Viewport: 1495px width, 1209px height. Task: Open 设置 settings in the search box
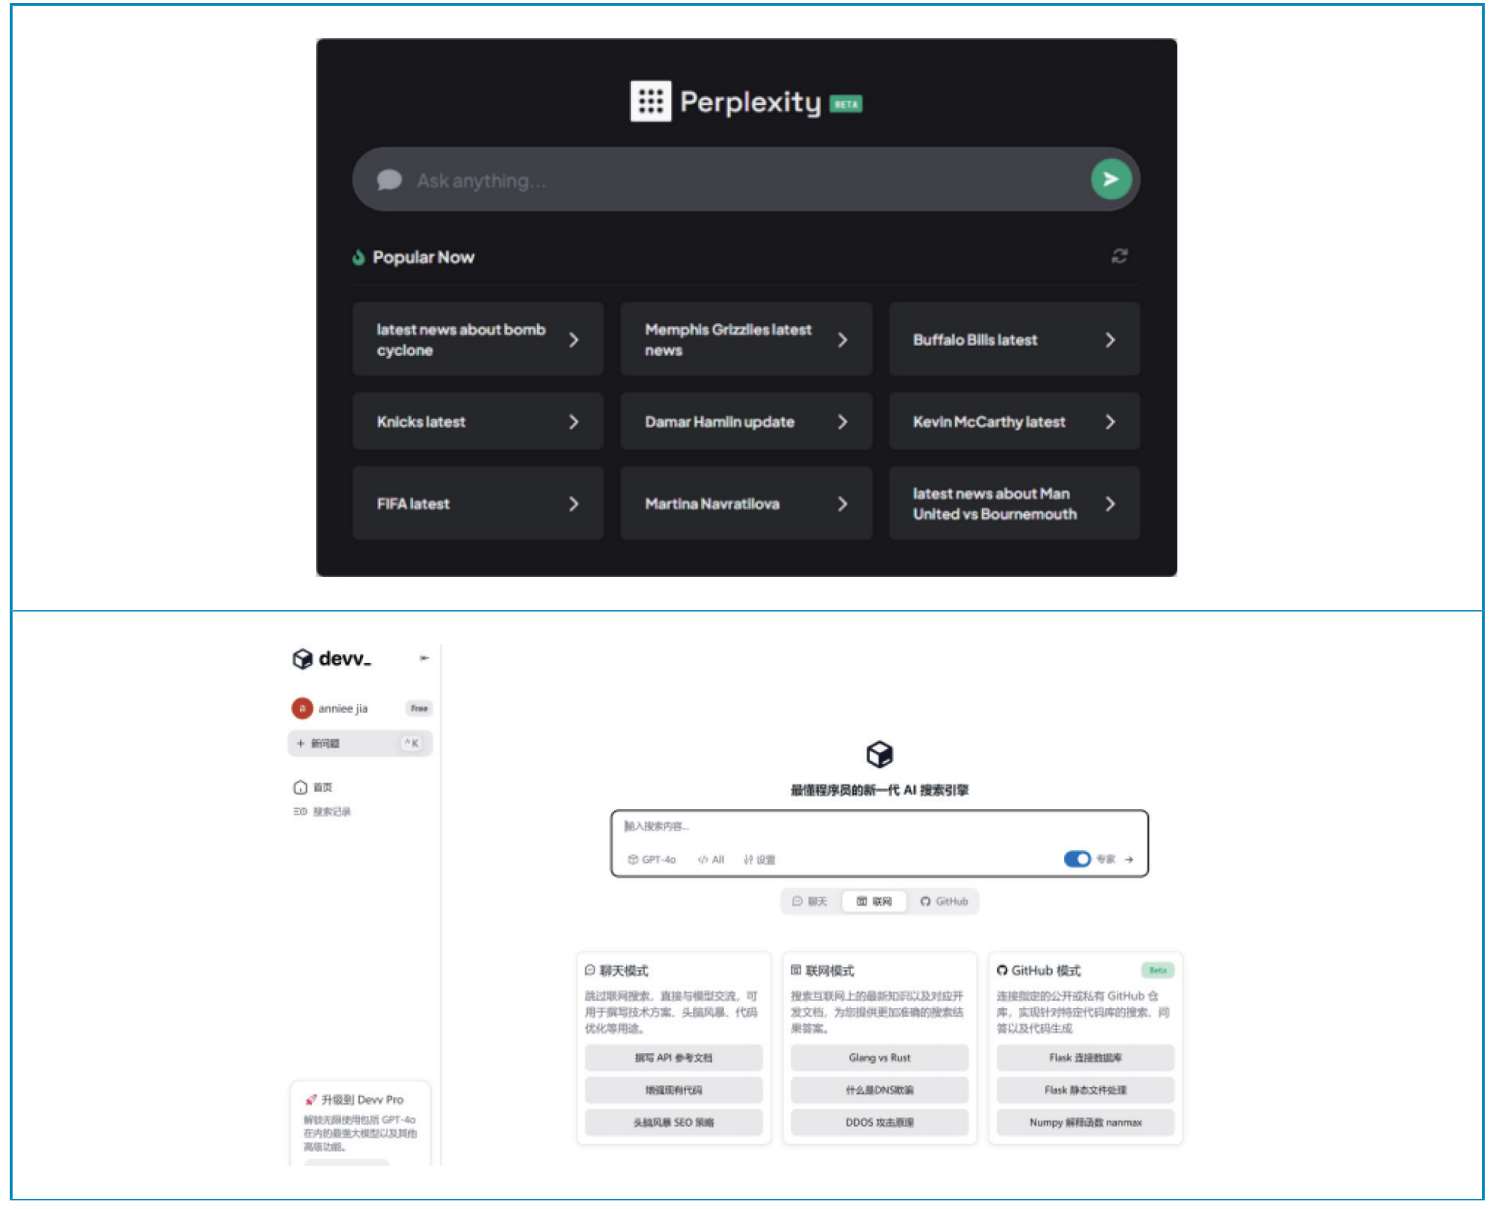coord(759,859)
